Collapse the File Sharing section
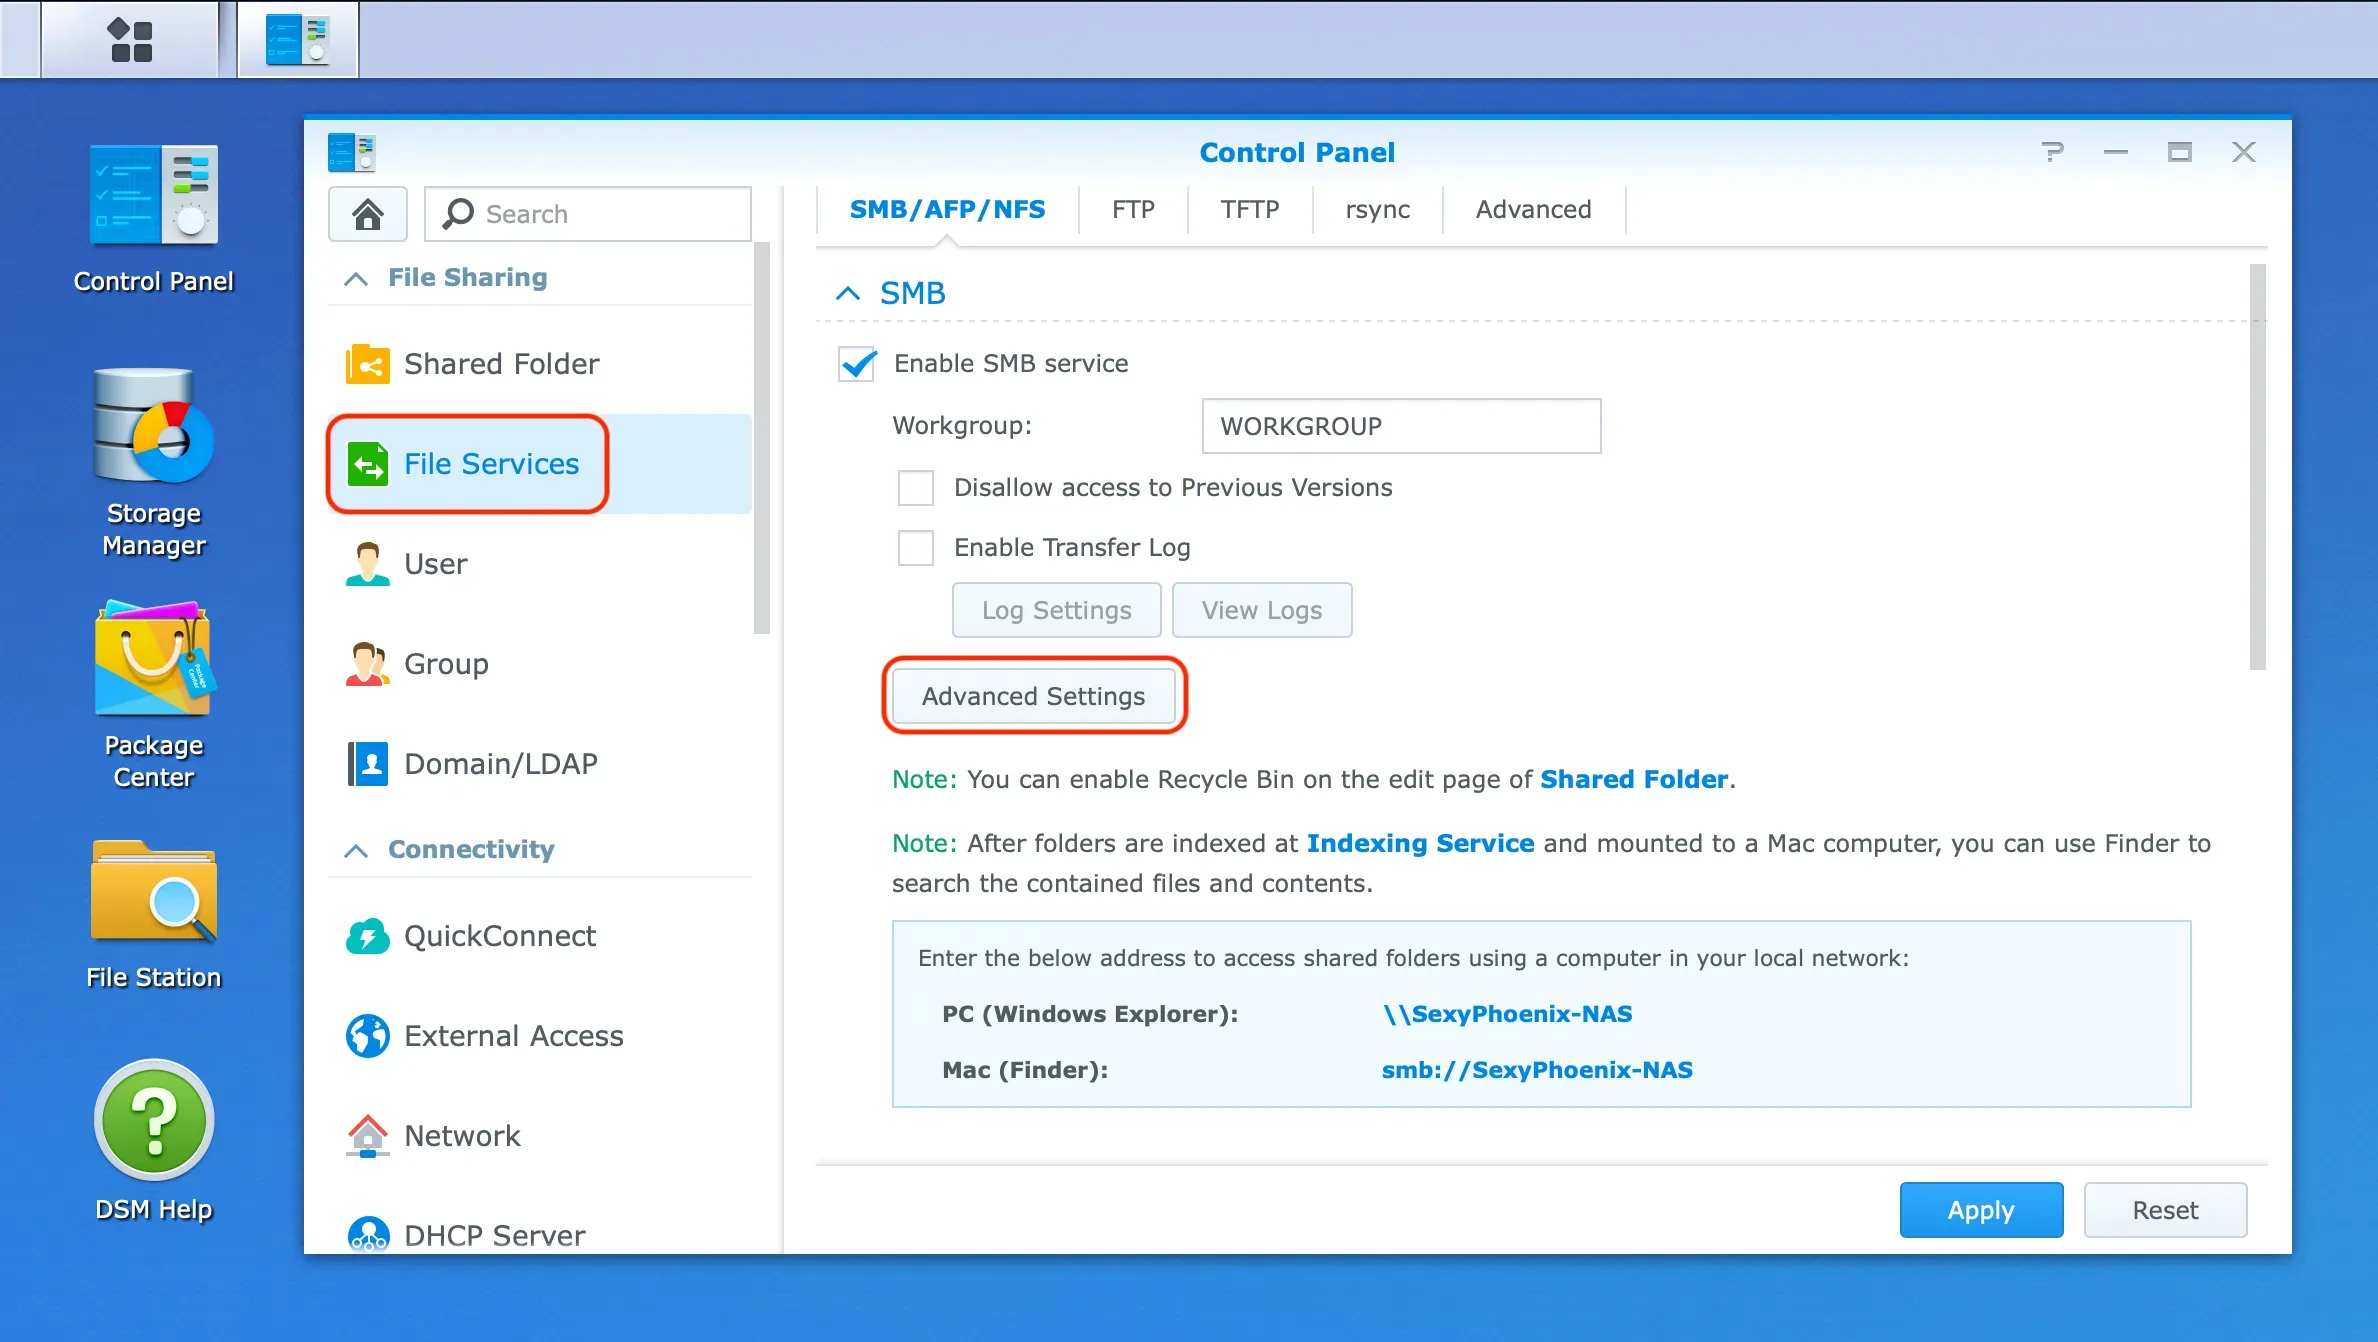 [x=356, y=278]
